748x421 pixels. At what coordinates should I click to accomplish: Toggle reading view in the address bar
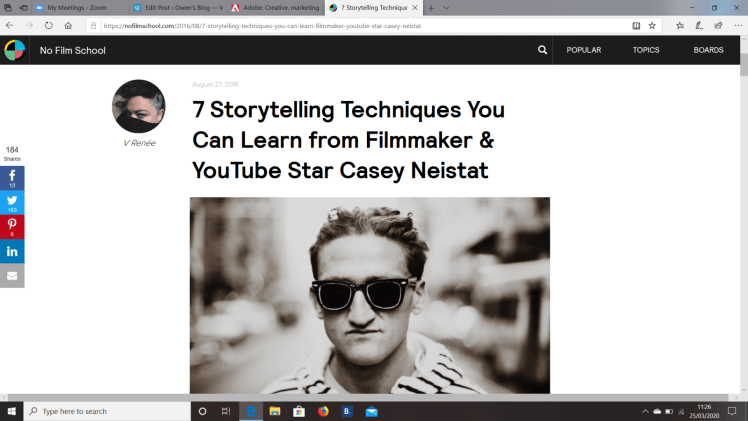pyautogui.click(x=636, y=25)
